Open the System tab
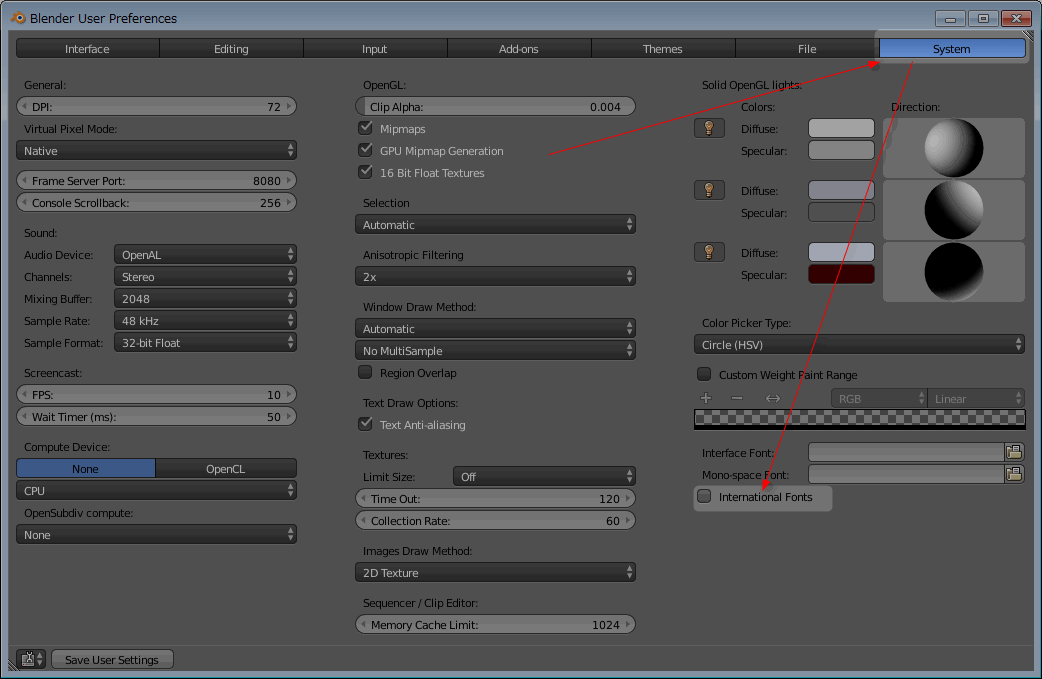Image resolution: width=1042 pixels, height=679 pixels. pos(952,48)
